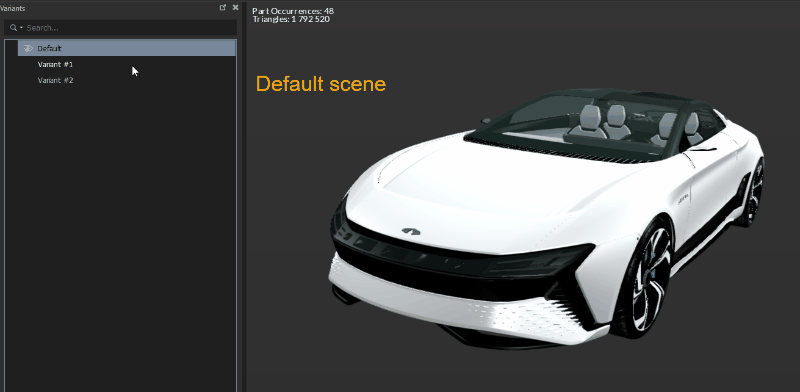Click the active-variant icon beside Default
Image resolution: width=800 pixels, height=392 pixels.
[28, 48]
